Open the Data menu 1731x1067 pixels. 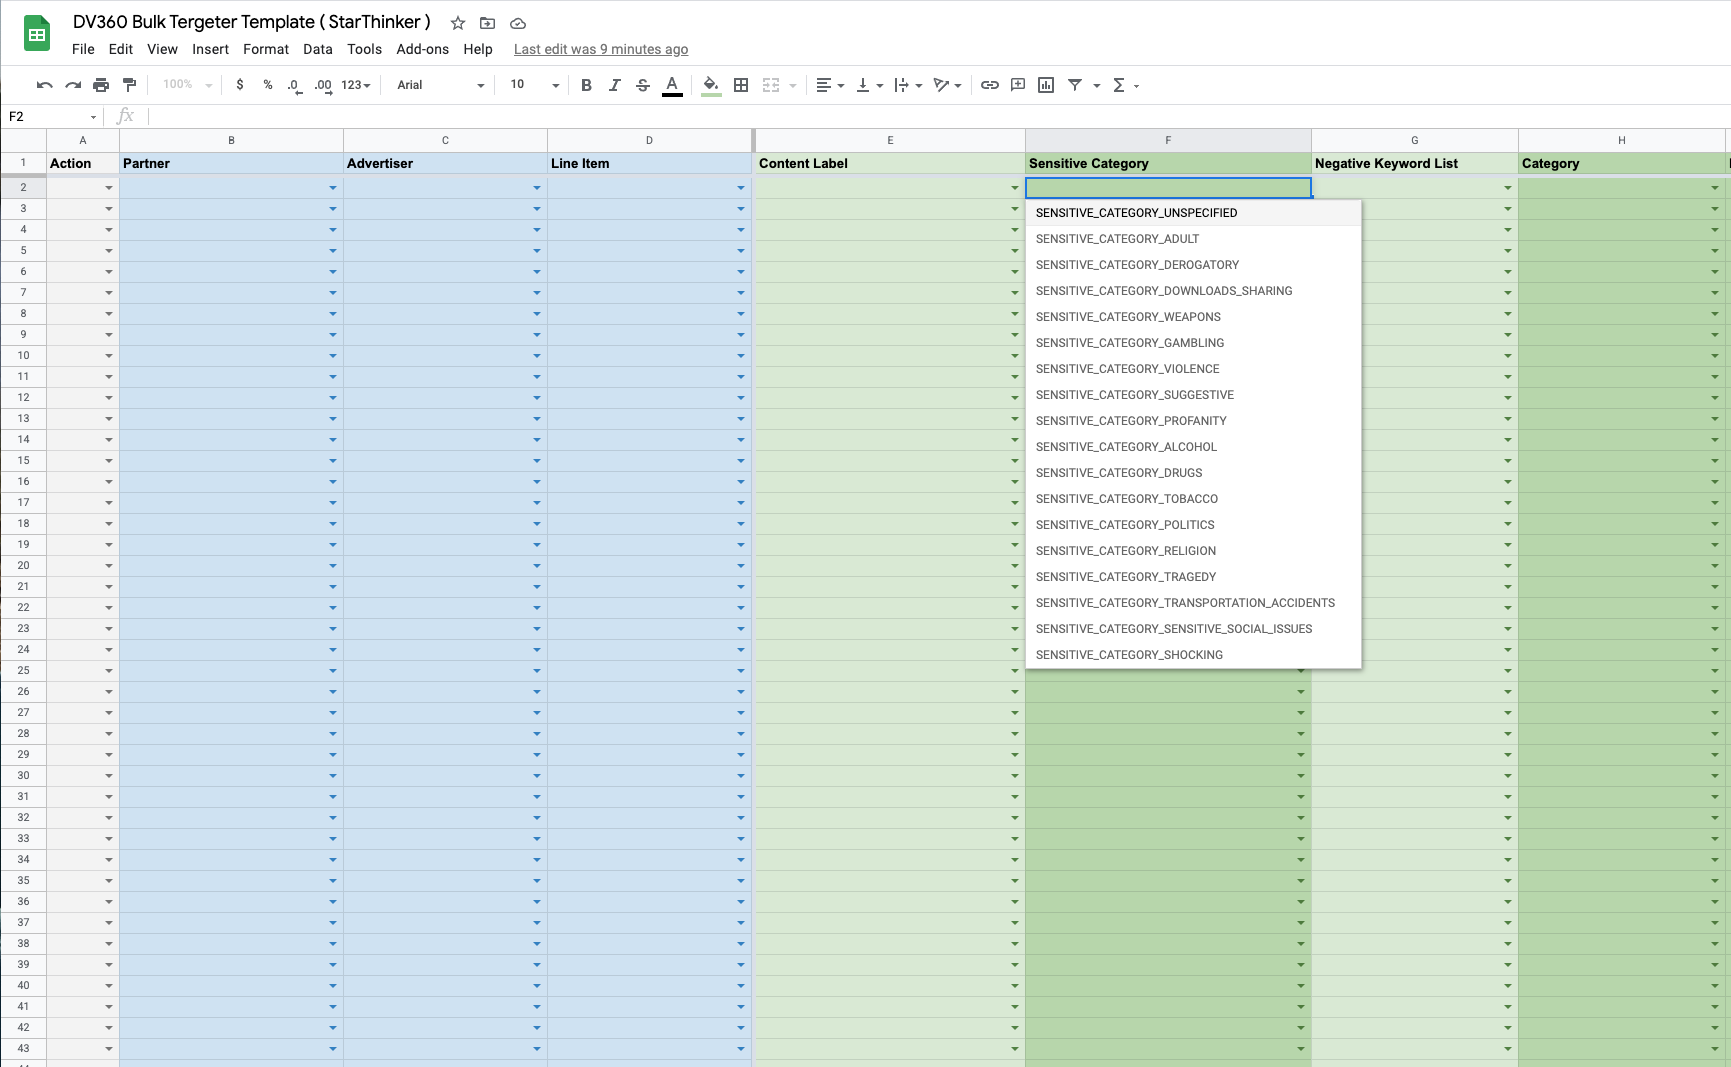click(317, 49)
